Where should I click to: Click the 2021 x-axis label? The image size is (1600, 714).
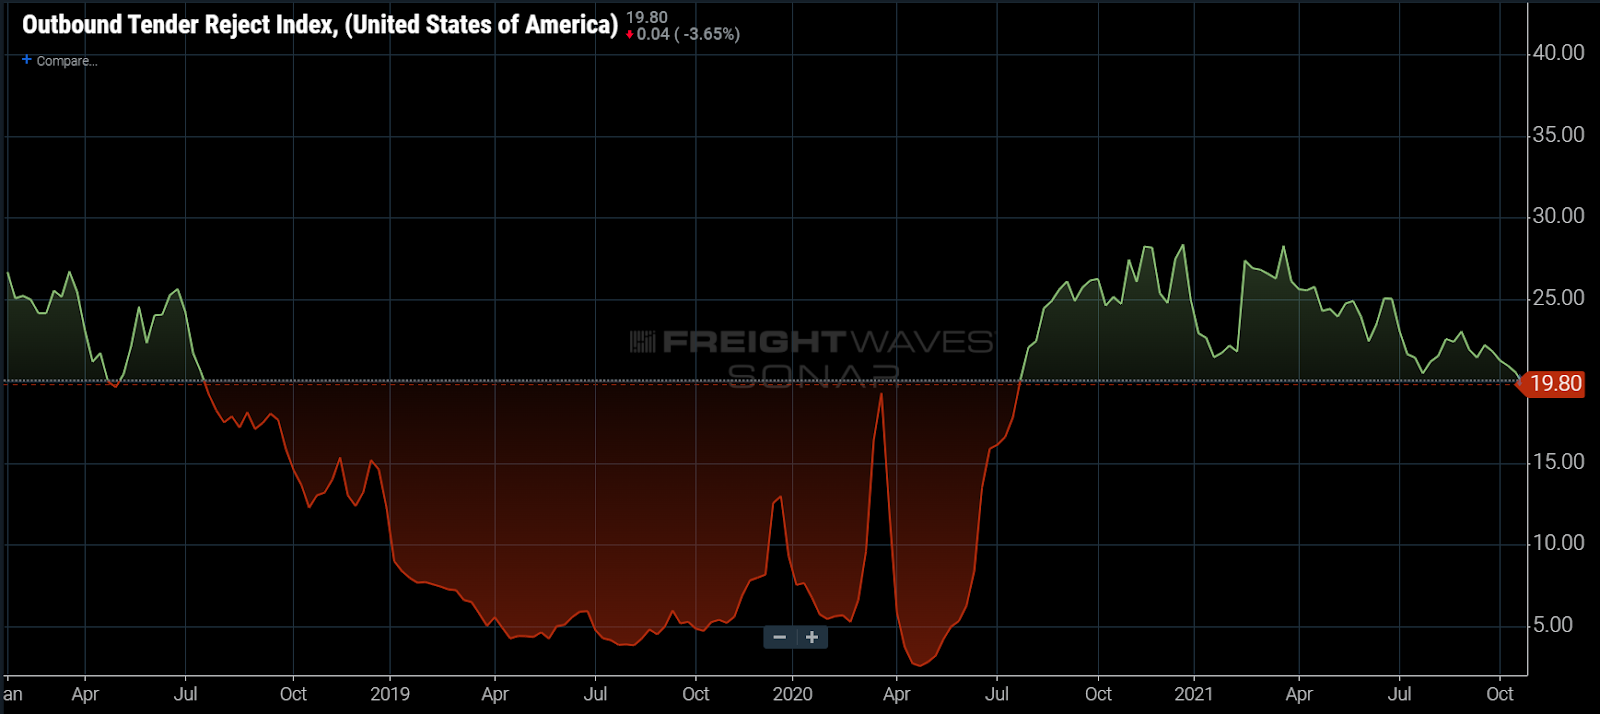(1194, 694)
